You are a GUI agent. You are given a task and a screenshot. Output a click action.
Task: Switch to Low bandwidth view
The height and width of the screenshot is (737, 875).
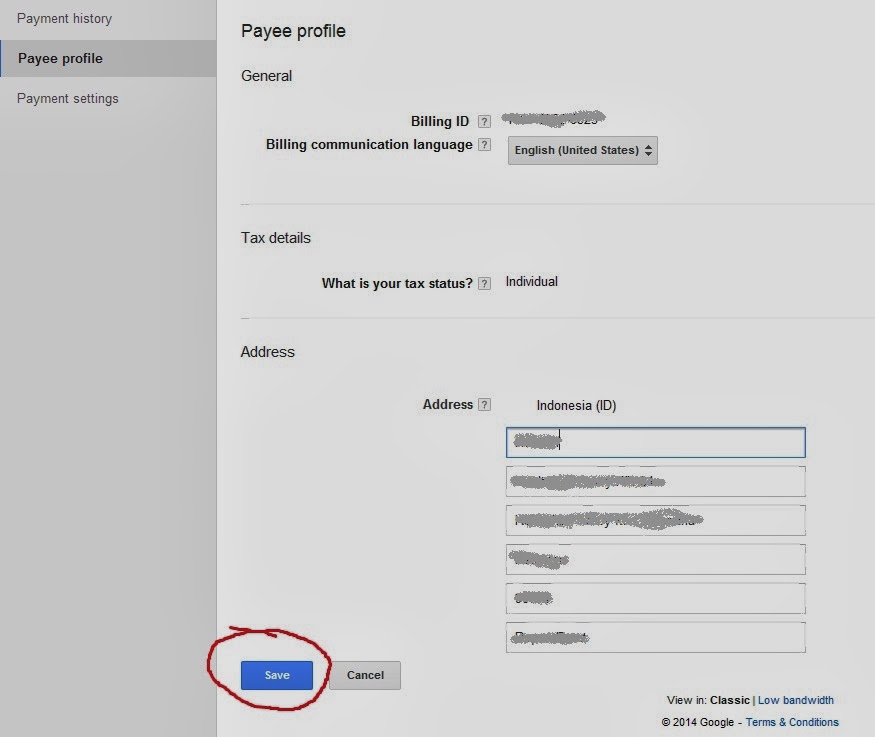point(796,700)
